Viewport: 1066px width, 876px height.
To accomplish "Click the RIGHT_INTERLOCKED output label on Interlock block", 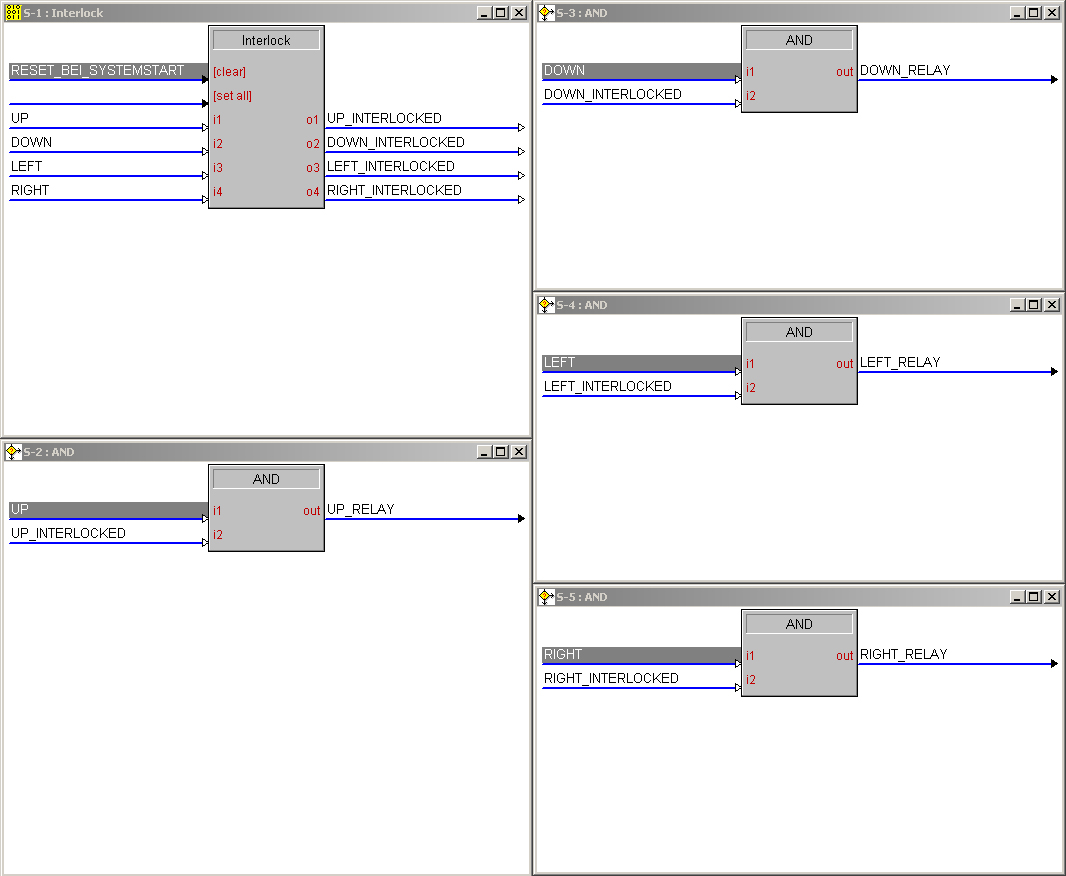I will [394, 191].
